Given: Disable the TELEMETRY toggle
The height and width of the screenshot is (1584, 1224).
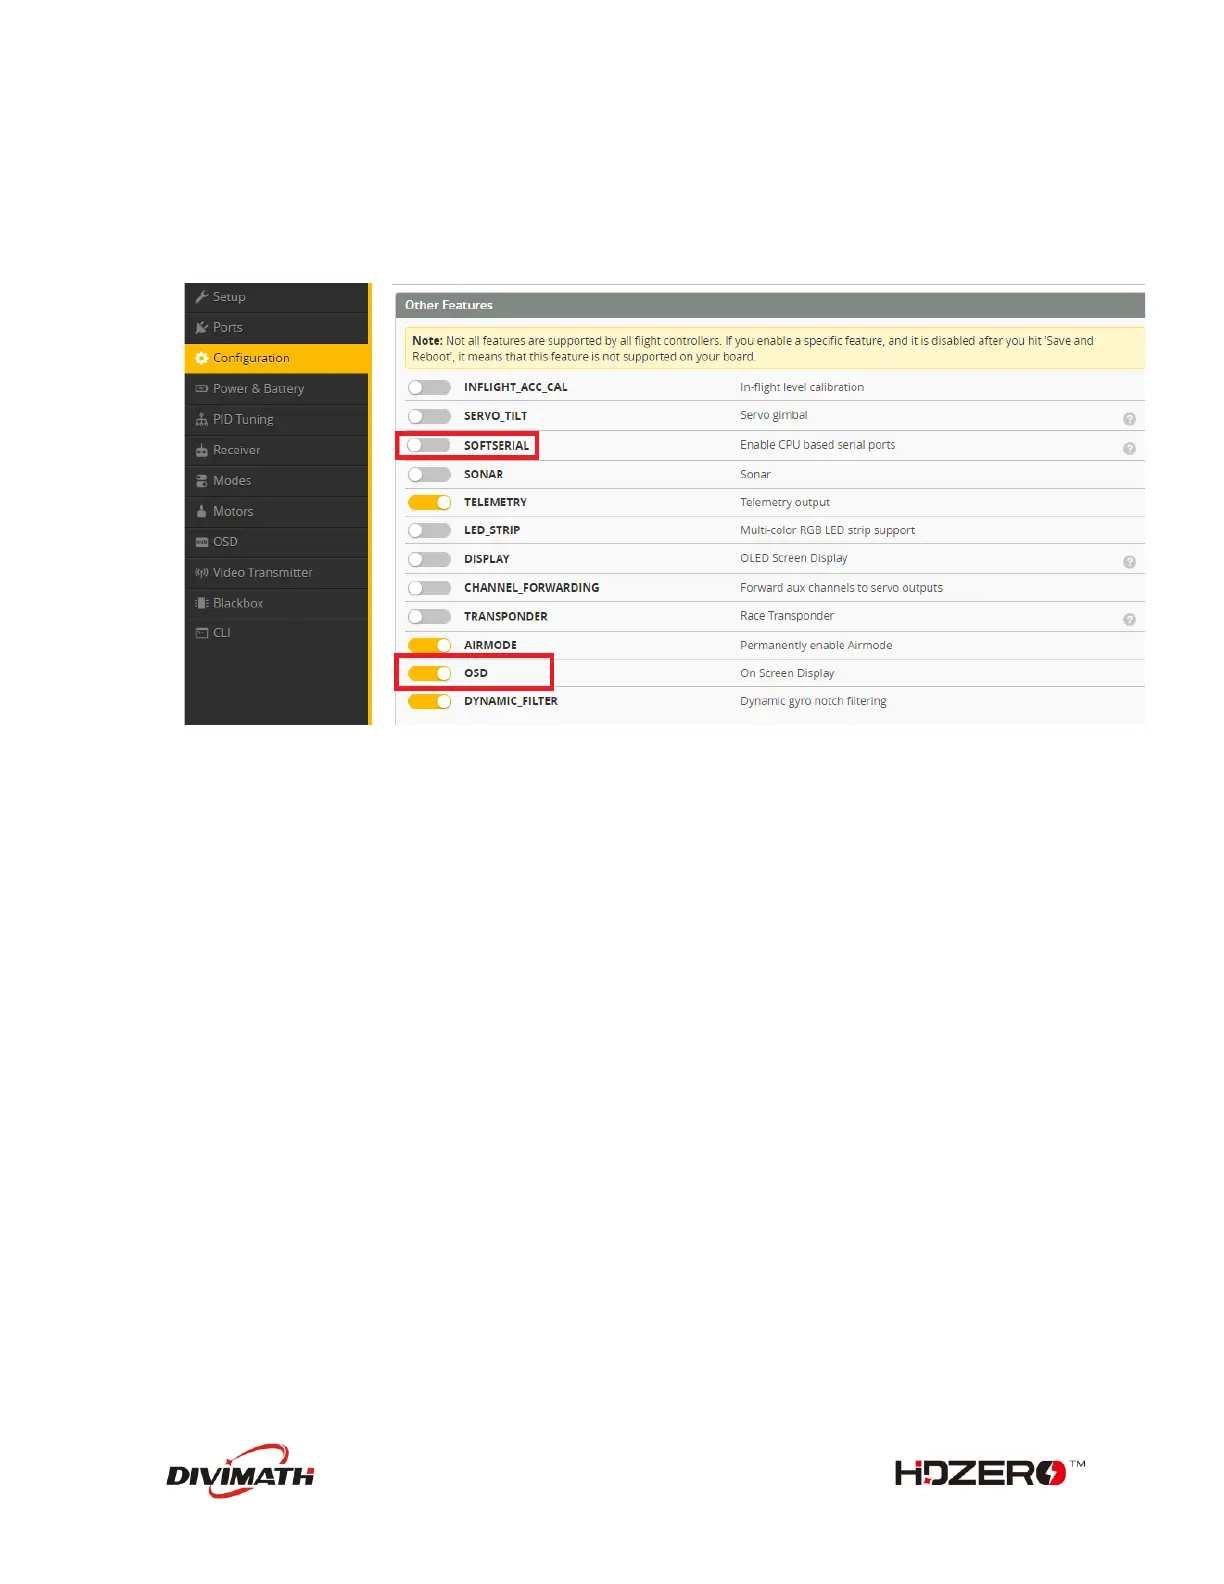Looking at the screenshot, I should point(429,502).
